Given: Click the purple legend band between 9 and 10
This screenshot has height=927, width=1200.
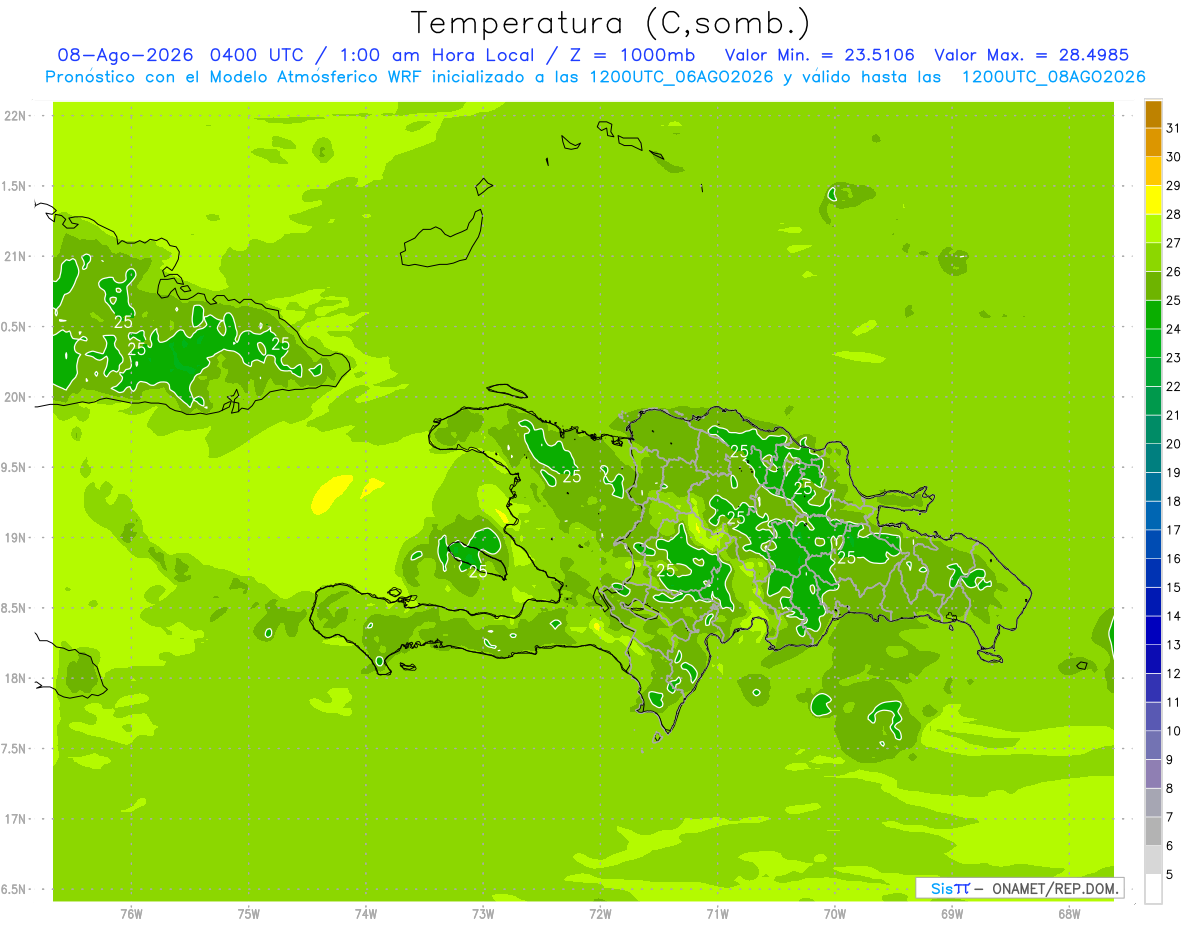Looking at the screenshot, I should (1153, 746).
